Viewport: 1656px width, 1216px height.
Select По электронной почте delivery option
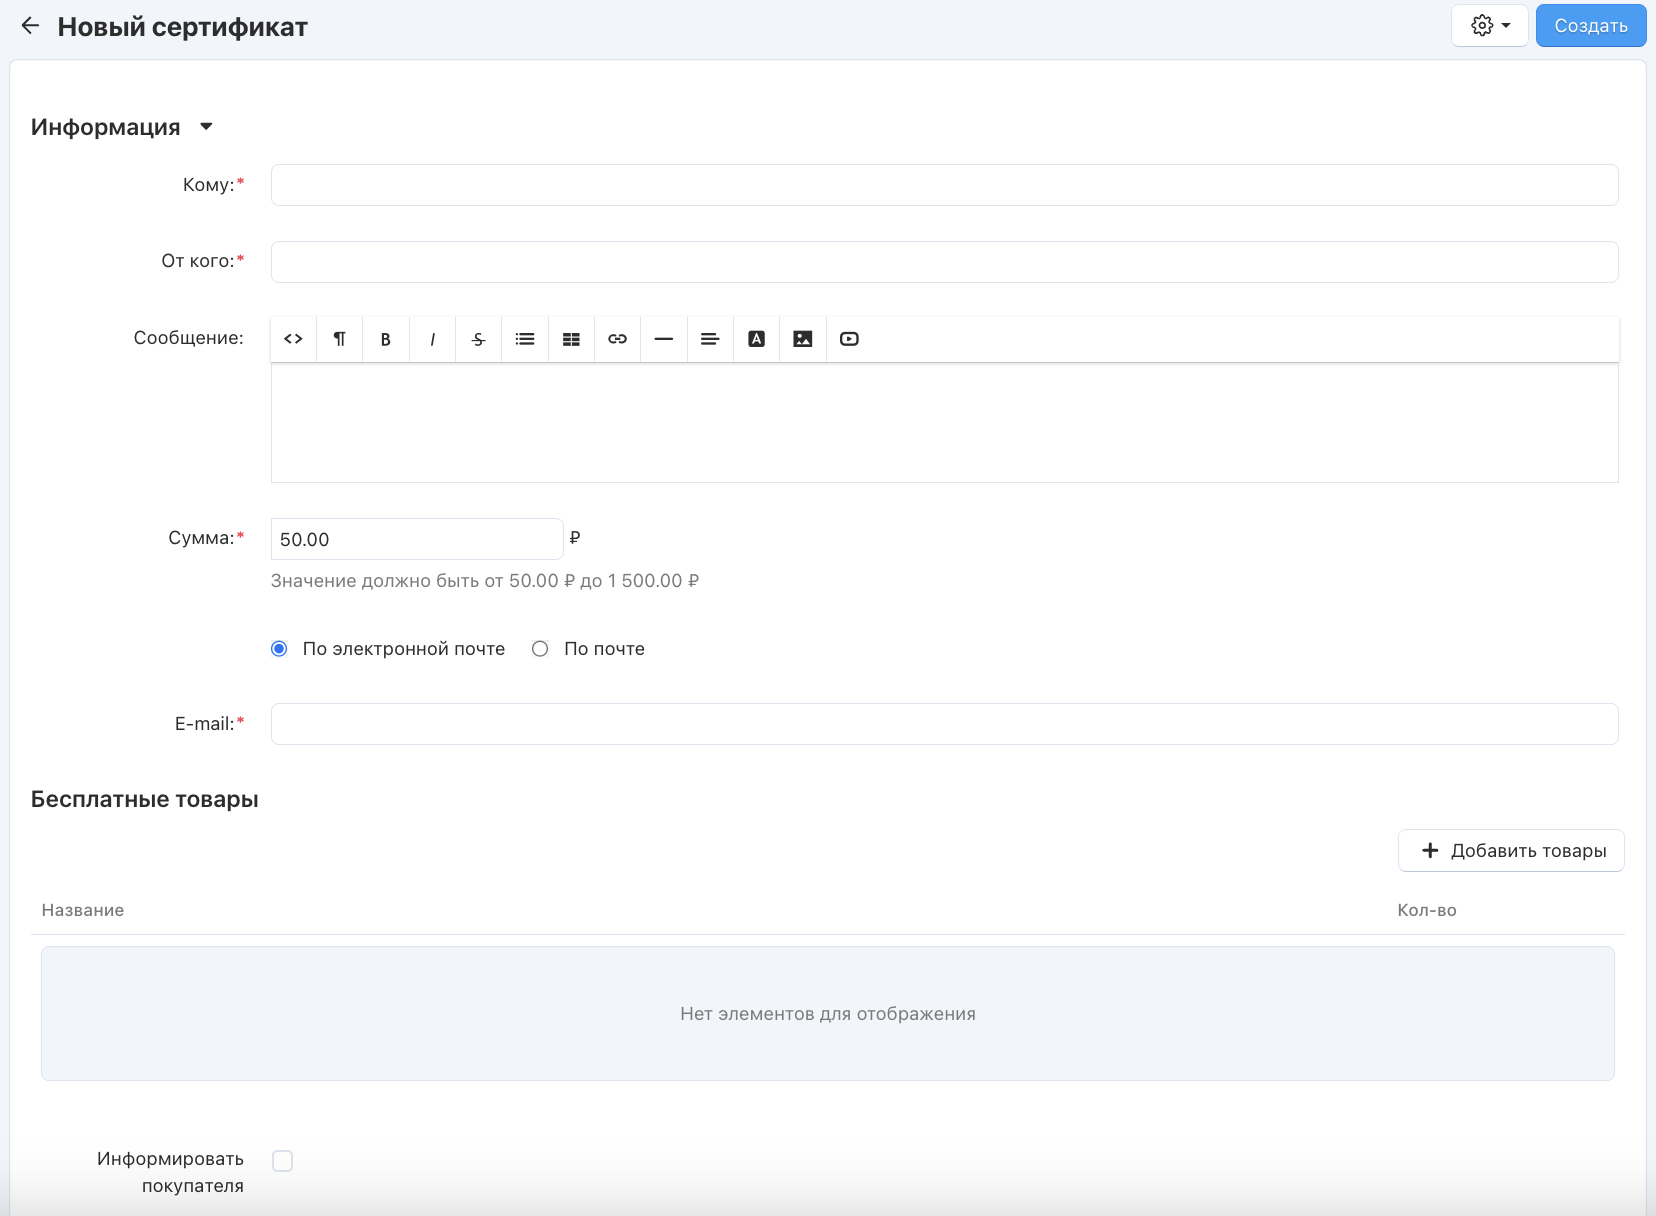(280, 649)
